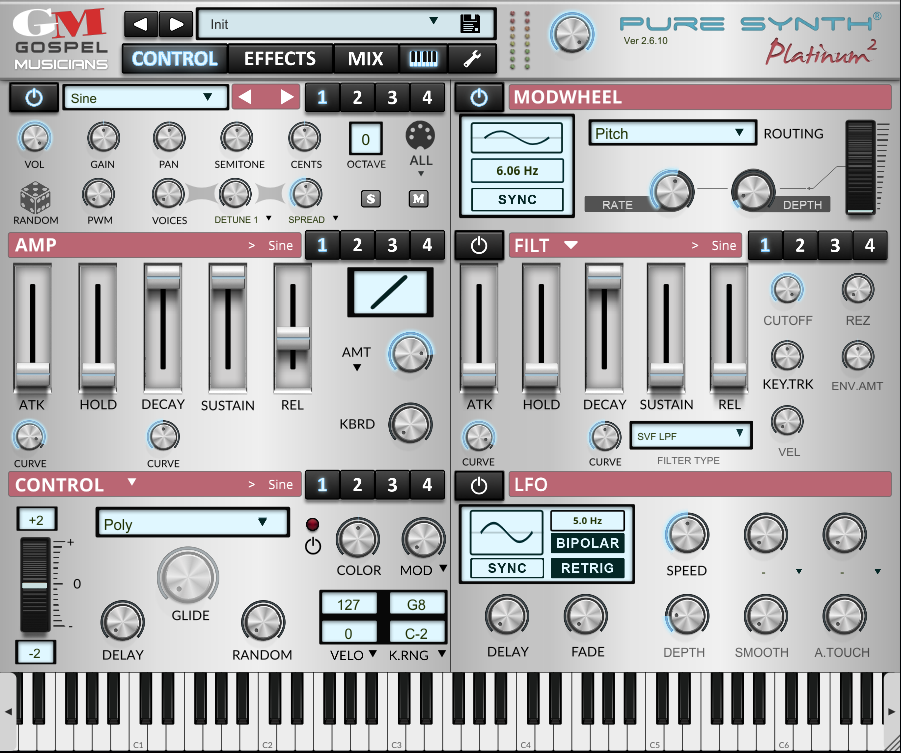Image resolution: width=901 pixels, height=753 pixels.
Task: Open the Sine oscillator waveform dropdown
Action: pyautogui.click(x=146, y=98)
